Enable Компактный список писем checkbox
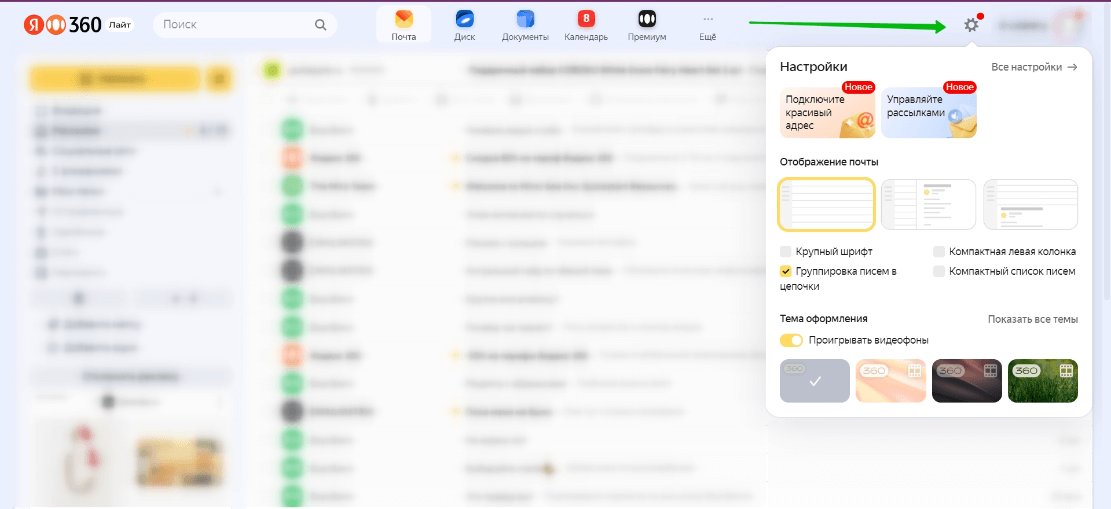Screen dimensions: 1111x509 [x=939, y=271]
